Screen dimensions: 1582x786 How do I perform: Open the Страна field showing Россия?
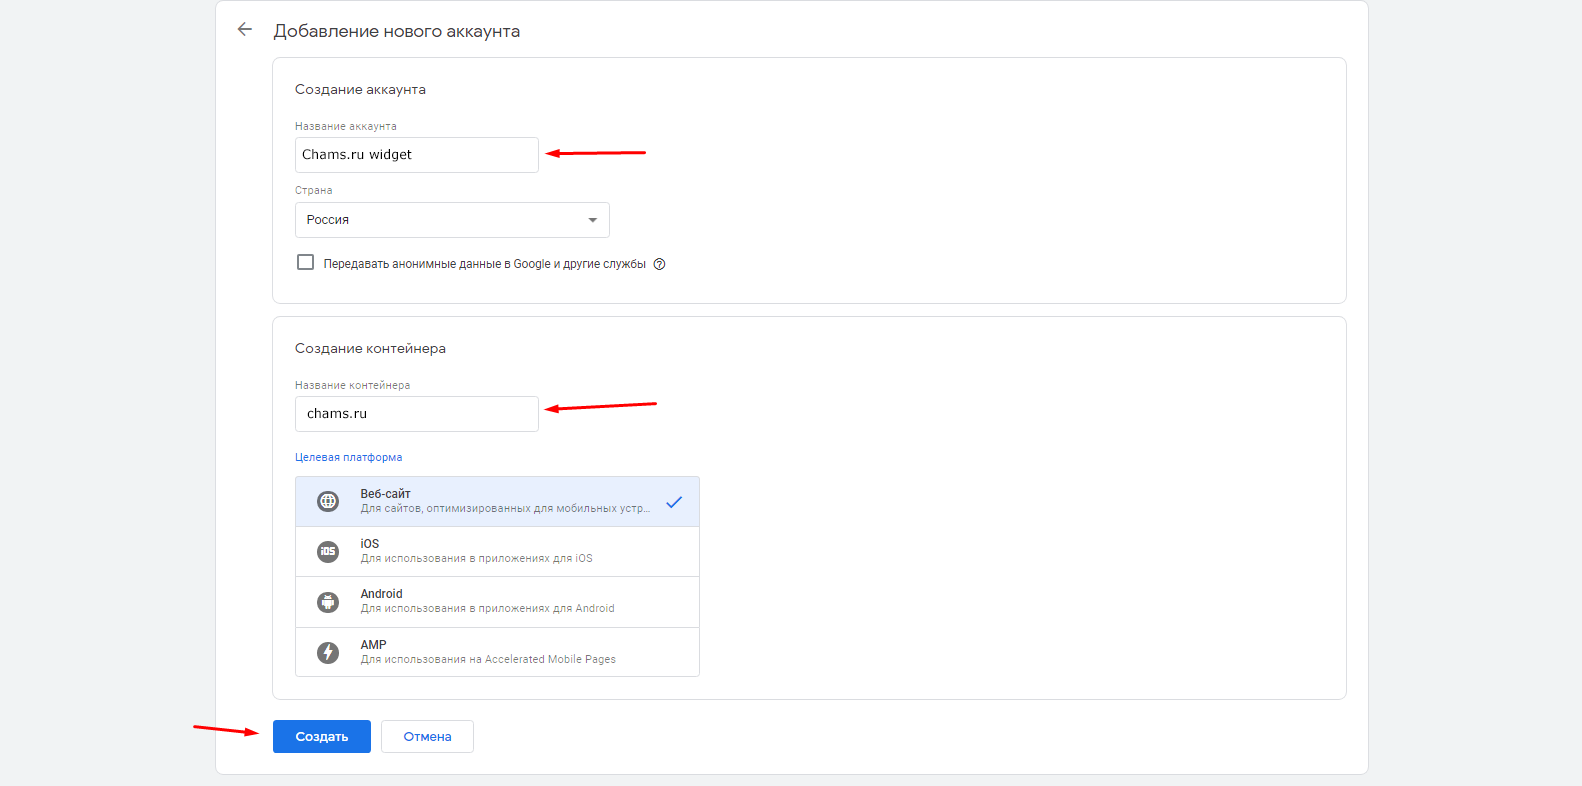[x=440, y=220]
